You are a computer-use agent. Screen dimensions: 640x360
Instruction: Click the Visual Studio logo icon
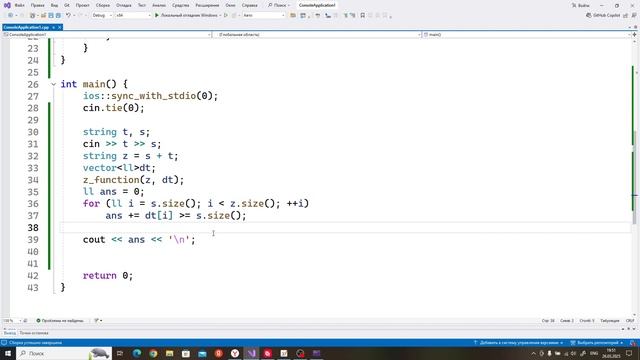(x=7, y=5)
